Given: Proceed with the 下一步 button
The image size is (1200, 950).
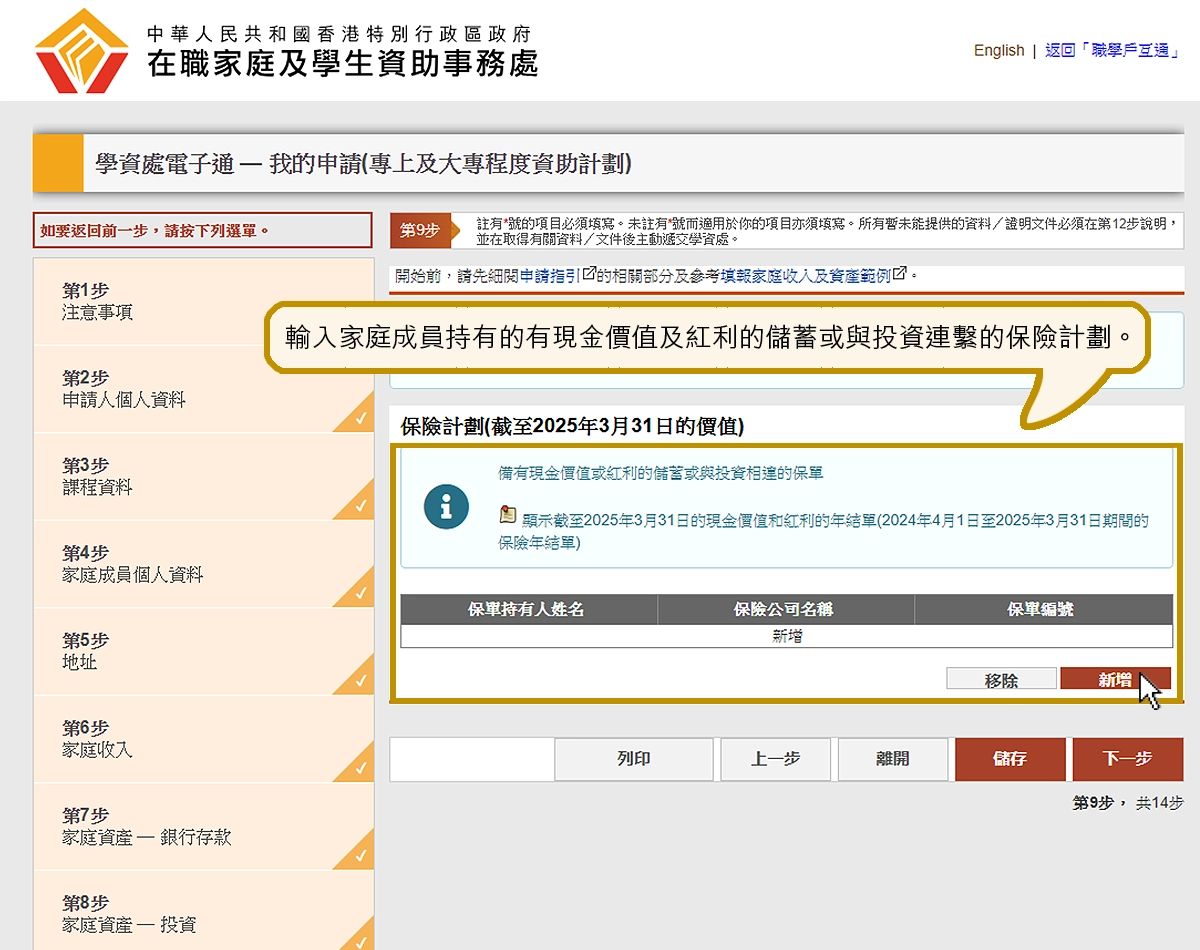Looking at the screenshot, I should pyautogui.click(x=1127, y=759).
